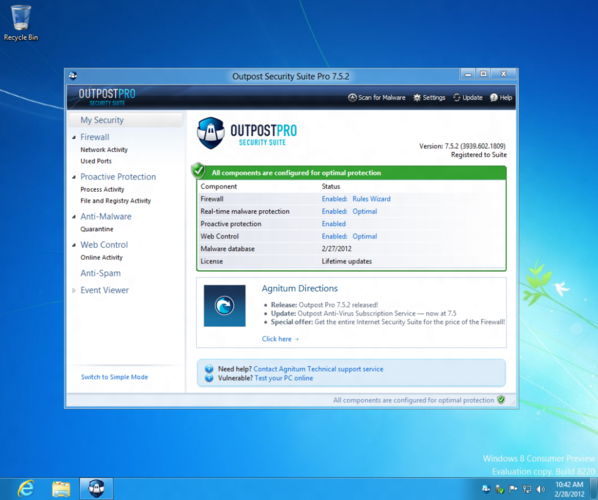Select Anti-Malware heading in sidebar

[106, 216]
